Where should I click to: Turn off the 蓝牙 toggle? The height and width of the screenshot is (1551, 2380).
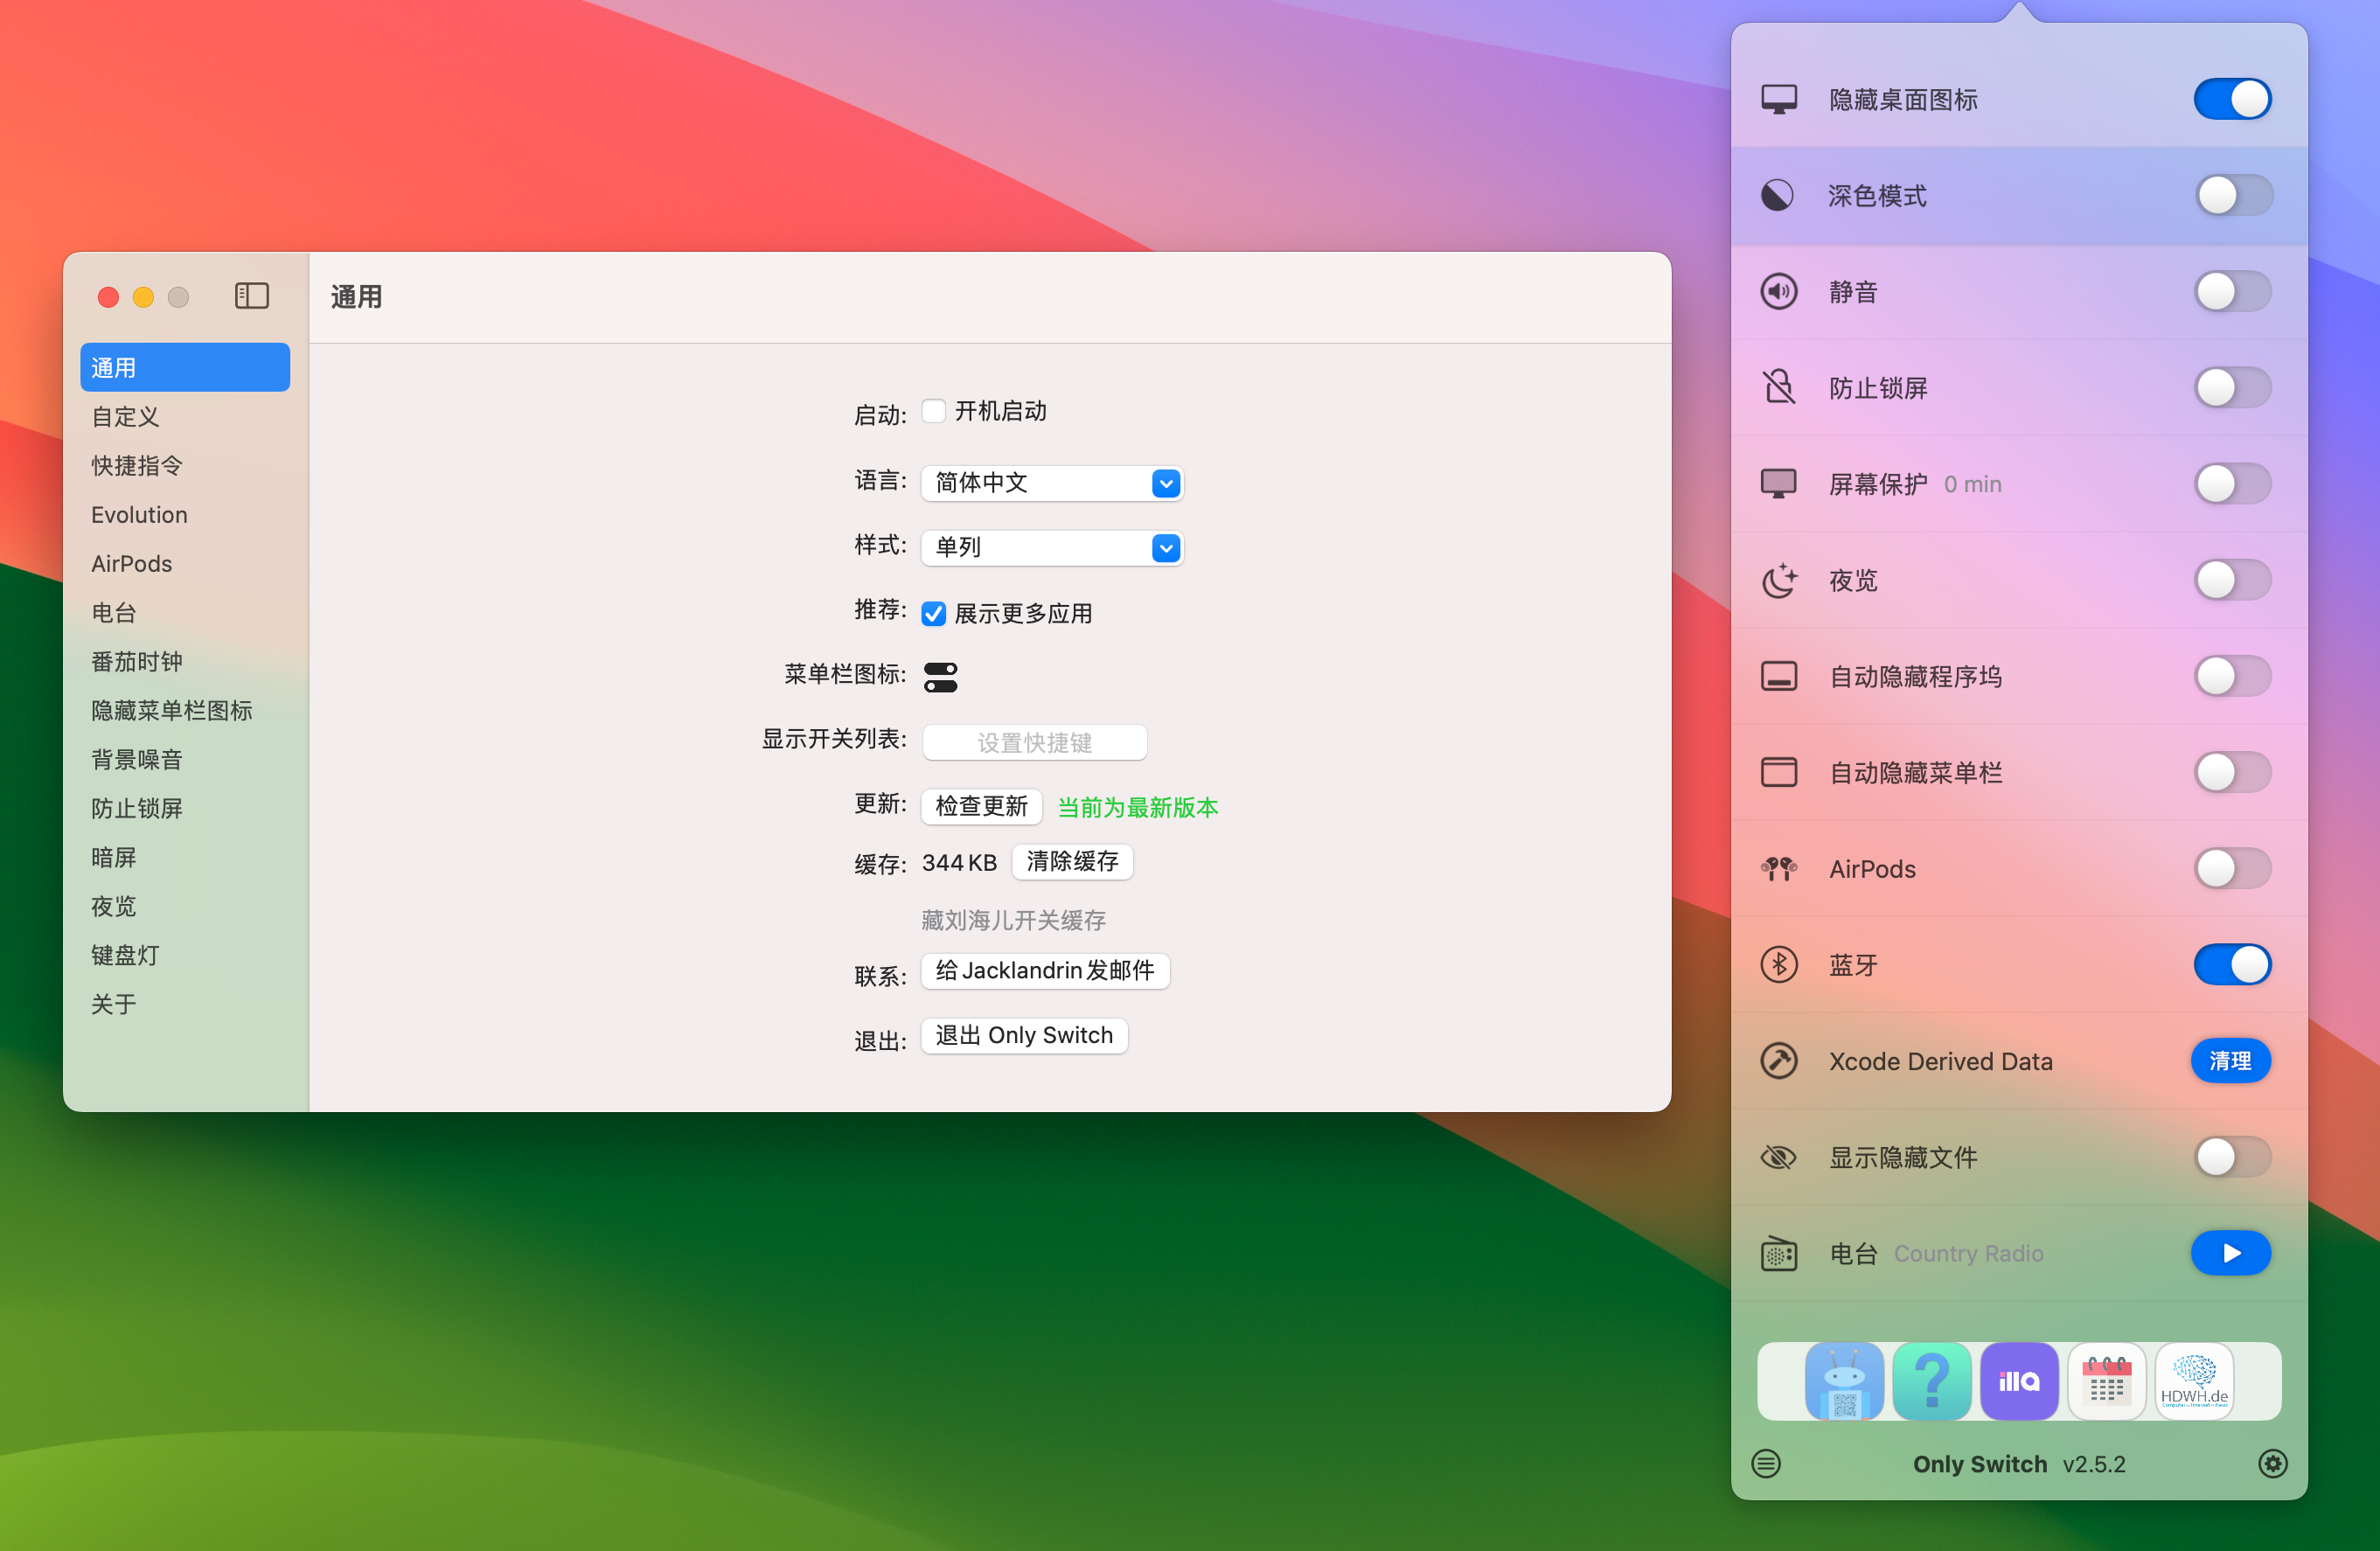coord(2232,964)
